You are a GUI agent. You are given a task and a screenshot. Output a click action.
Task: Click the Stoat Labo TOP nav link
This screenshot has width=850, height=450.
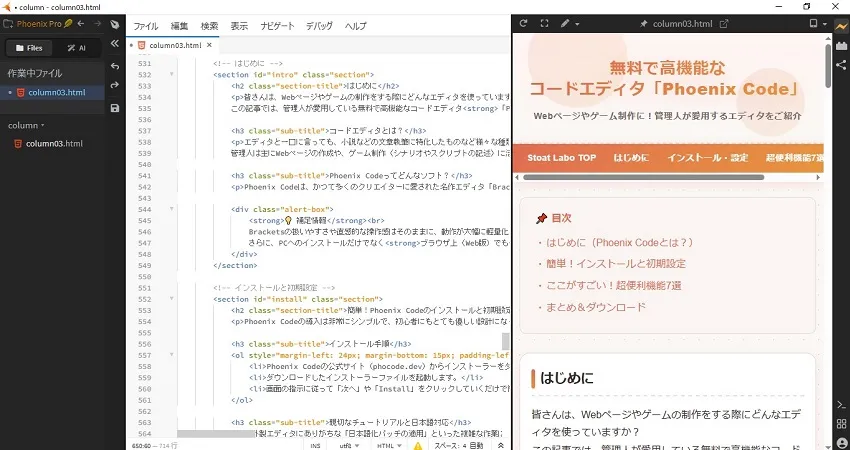tap(562, 158)
